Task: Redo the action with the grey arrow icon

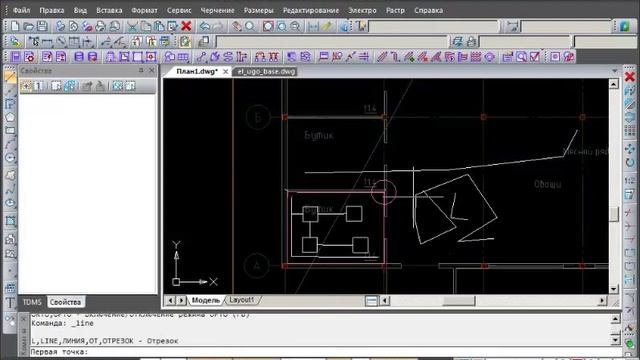Action: (218, 26)
